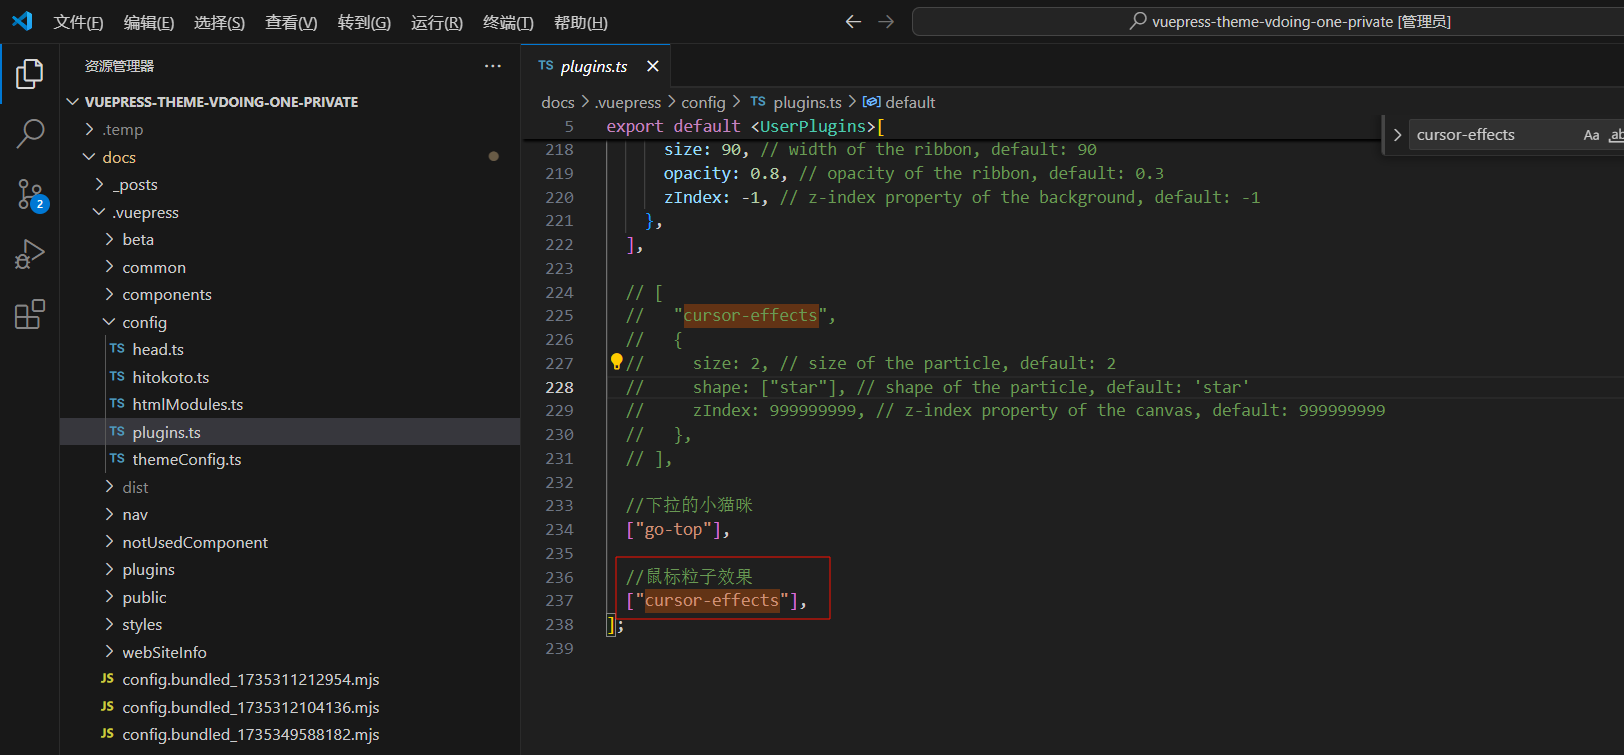Screen dimensions: 1624x755
Task: Open Source Control view with 2 changes
Action: [30, 195]
